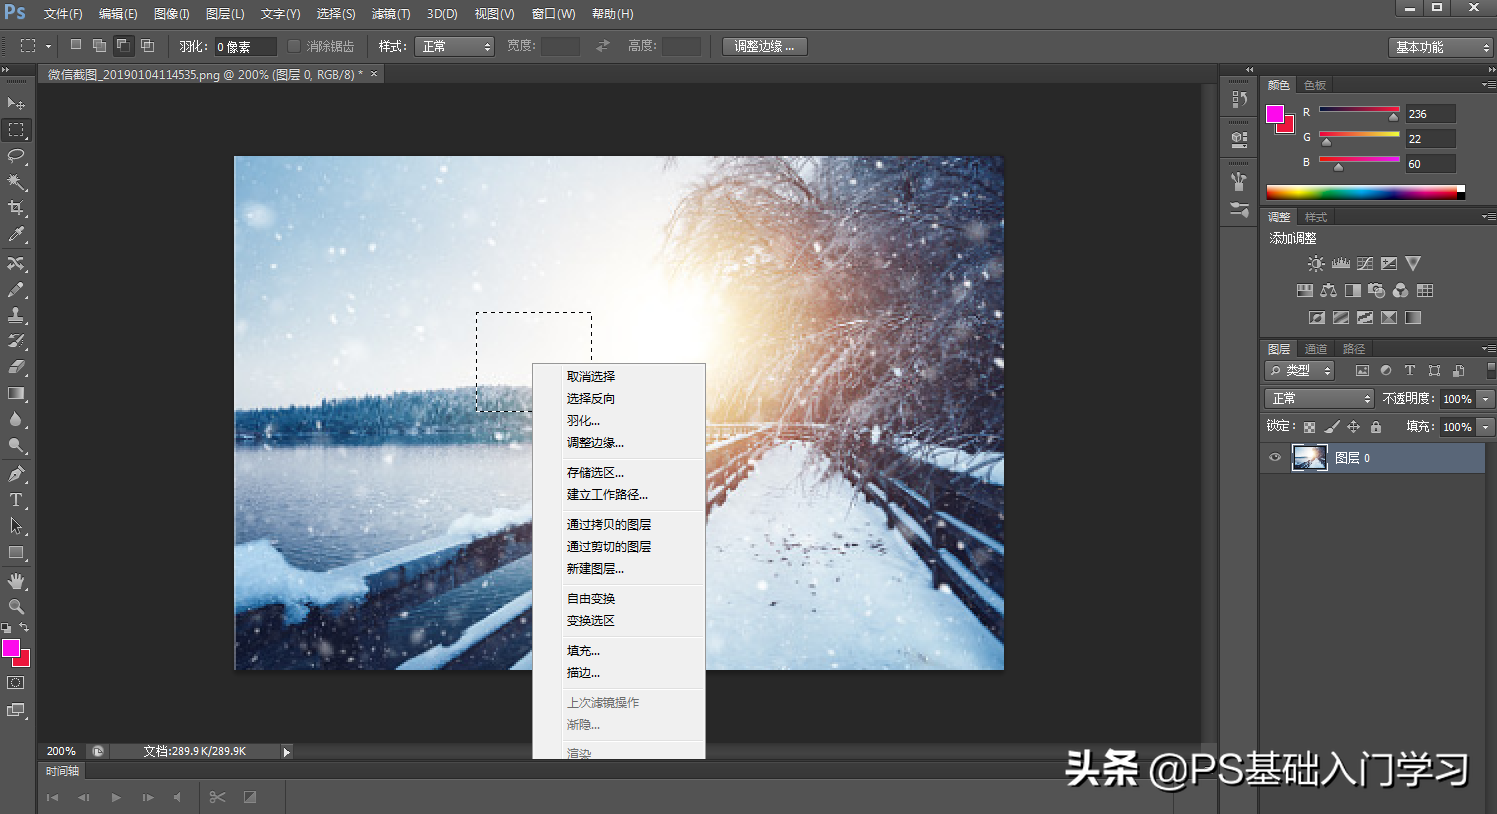Toggle lock all padlock
This screenshot has height=814, width=1497.
pos(1375,427)
